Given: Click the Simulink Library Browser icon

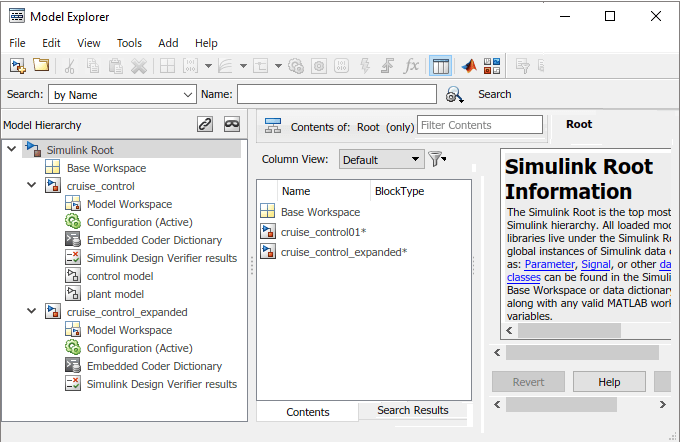Looking at the screenshot, I should tap(492, 66).
